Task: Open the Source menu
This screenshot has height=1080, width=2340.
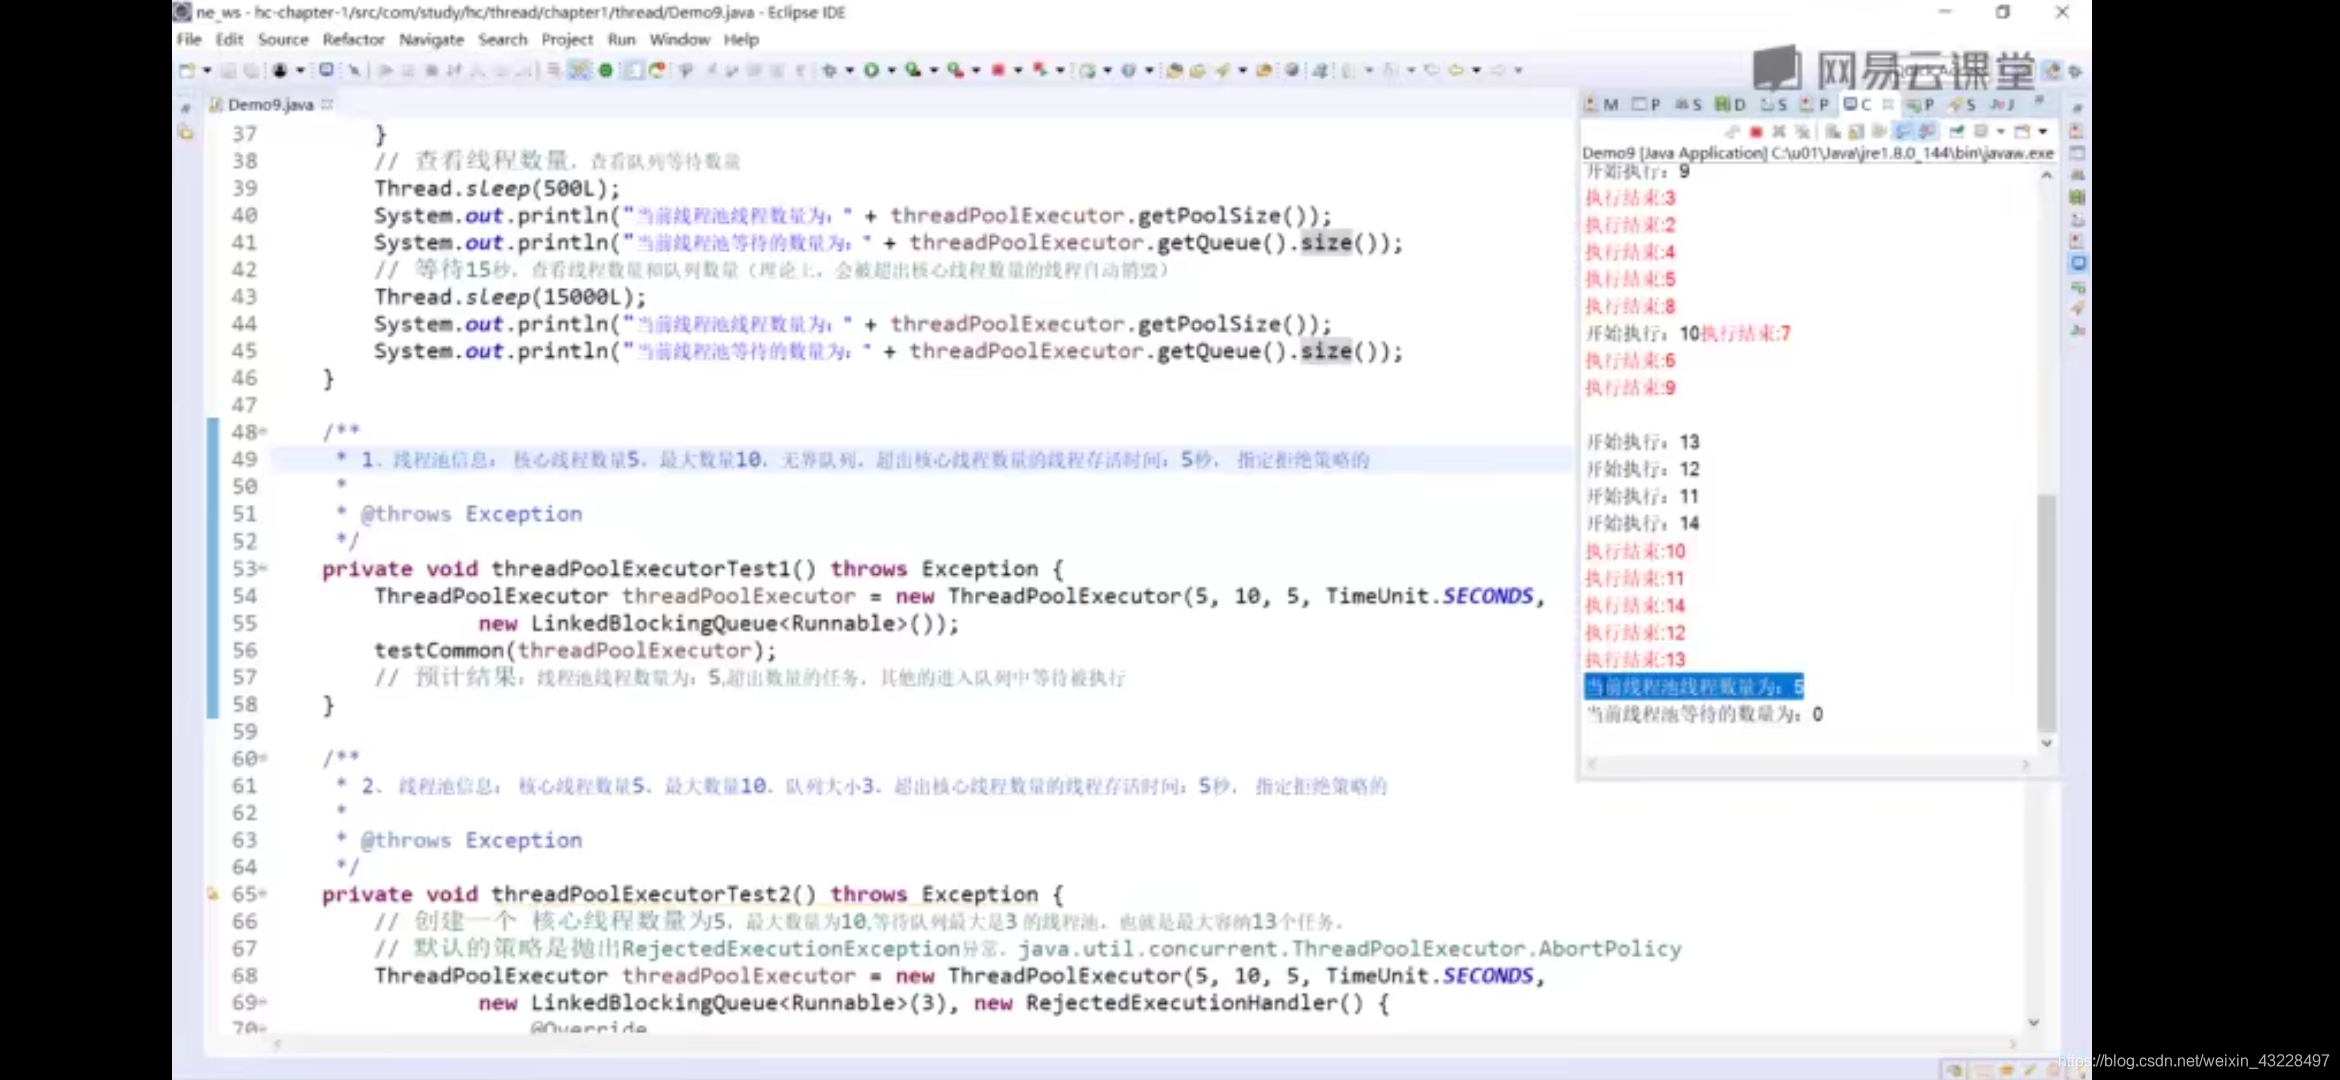Action: pos(283,39)
